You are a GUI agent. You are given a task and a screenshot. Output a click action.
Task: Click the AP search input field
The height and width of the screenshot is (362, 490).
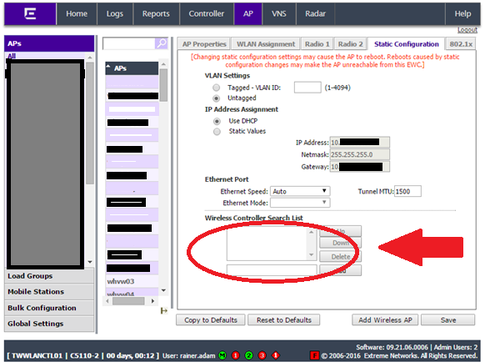point(129,43)
